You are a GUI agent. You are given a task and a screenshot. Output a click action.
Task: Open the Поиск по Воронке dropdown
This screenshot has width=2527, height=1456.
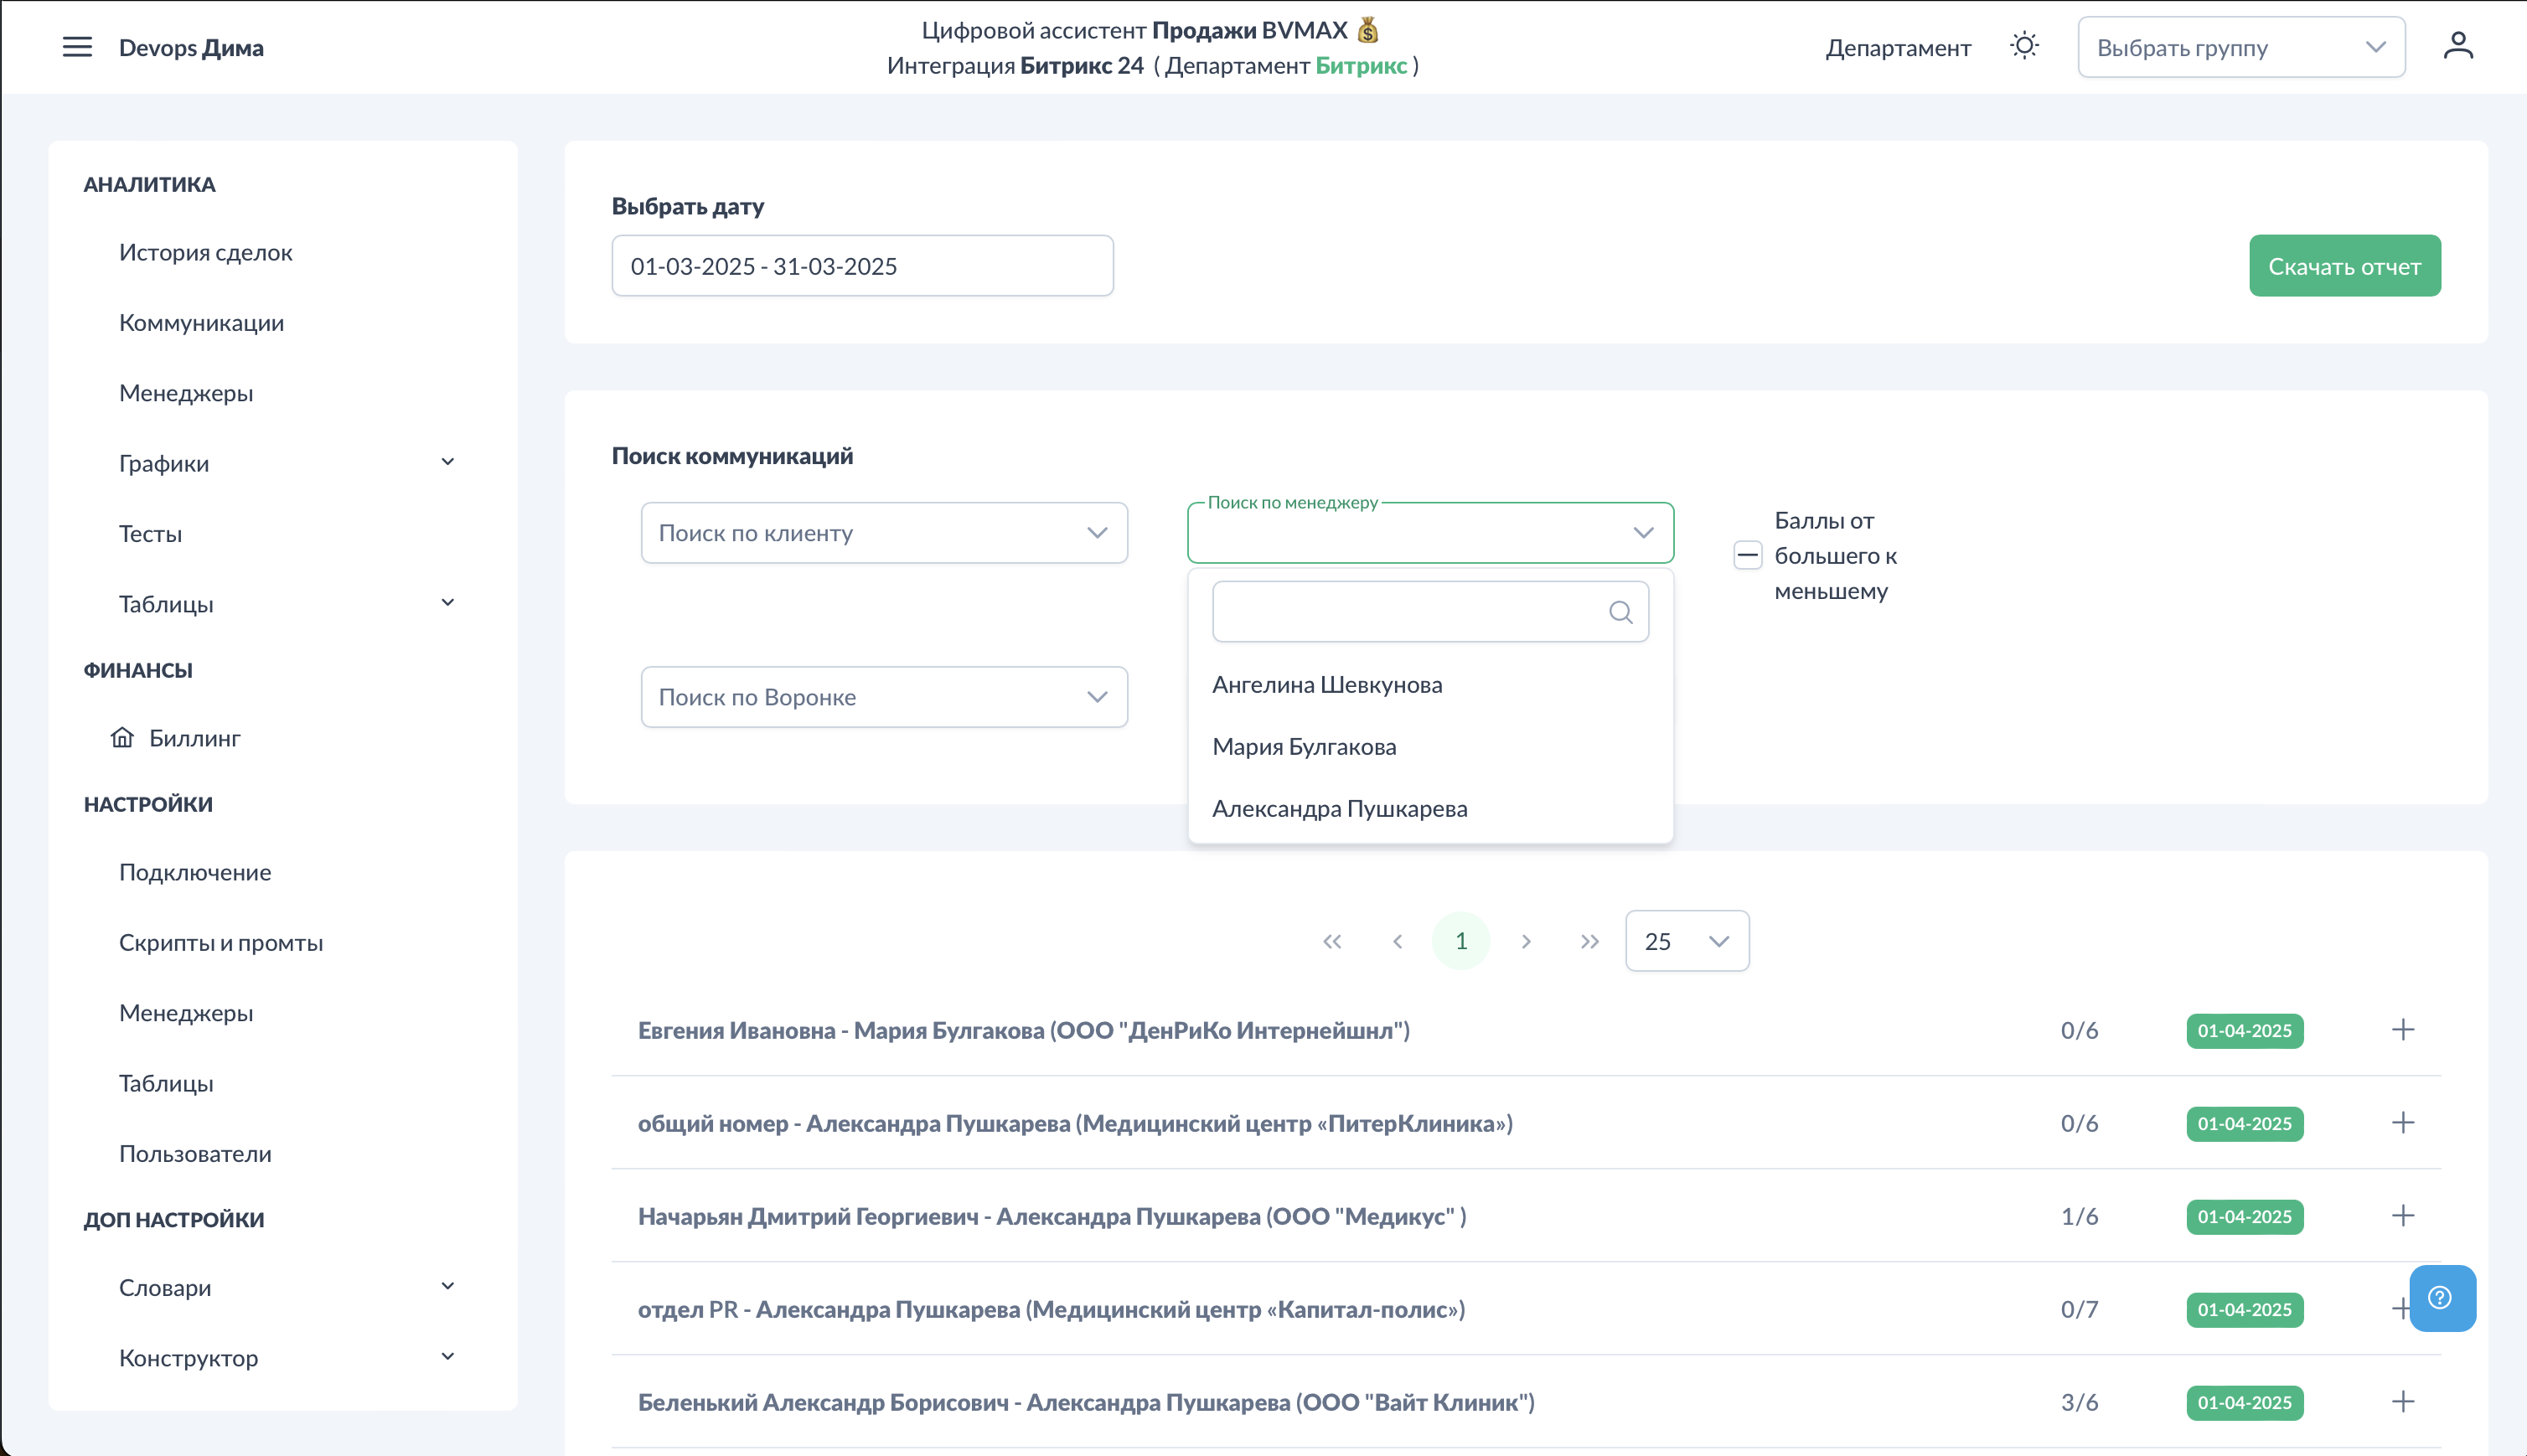[x=883, y=697]
